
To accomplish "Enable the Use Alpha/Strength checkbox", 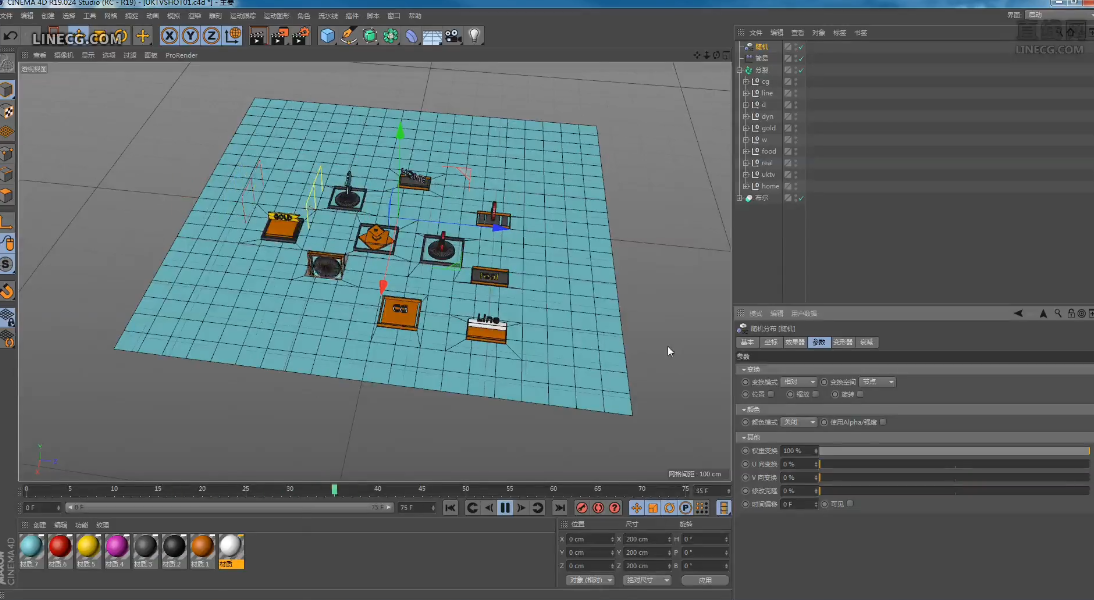I will (883, 422).
